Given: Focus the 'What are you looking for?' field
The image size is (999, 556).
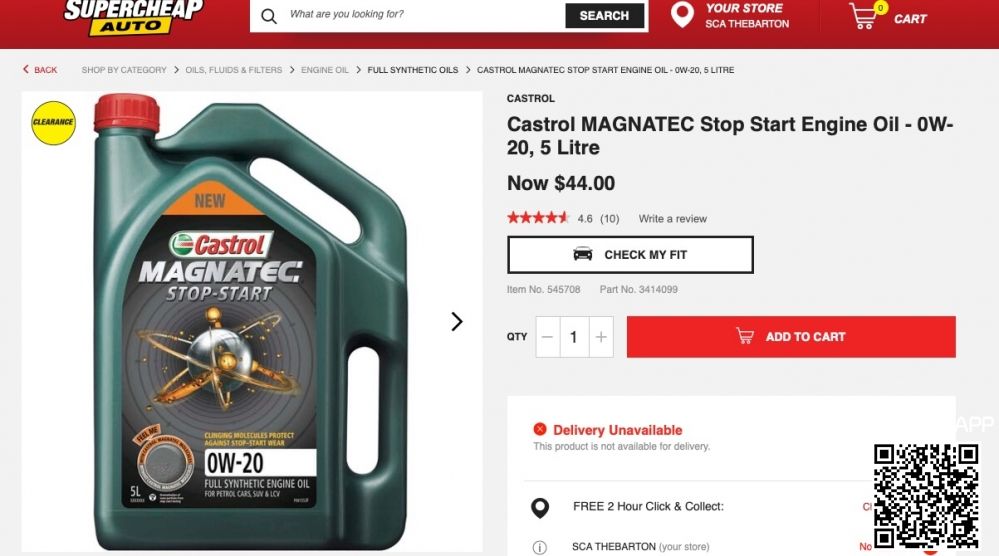Looking at the screenshot, I should coord(420,15).
